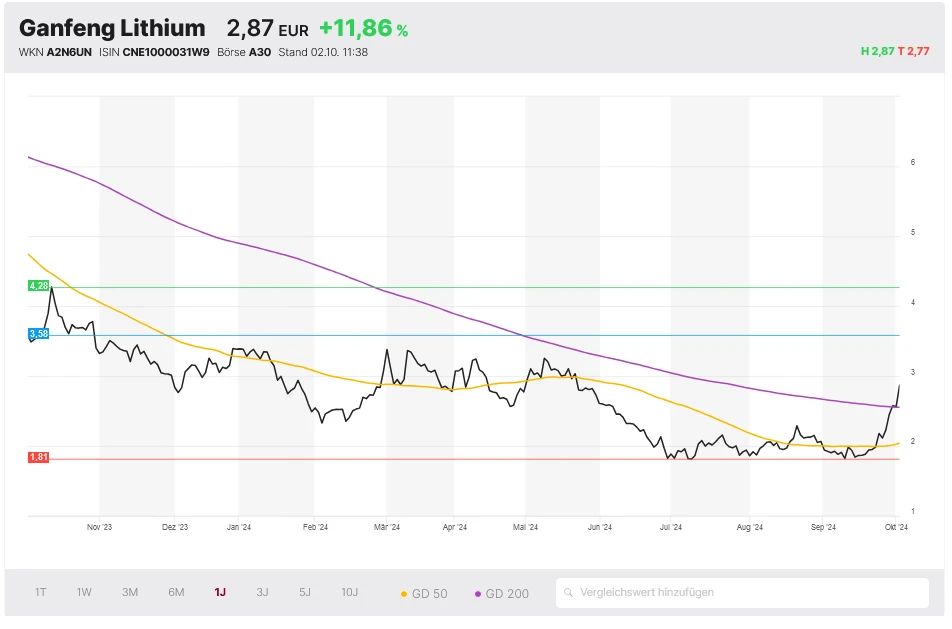Image resolution: width=952 pixels, height=629 pixels.
Task: Show the 3M chart period
Action: click(x=130, y=593)
